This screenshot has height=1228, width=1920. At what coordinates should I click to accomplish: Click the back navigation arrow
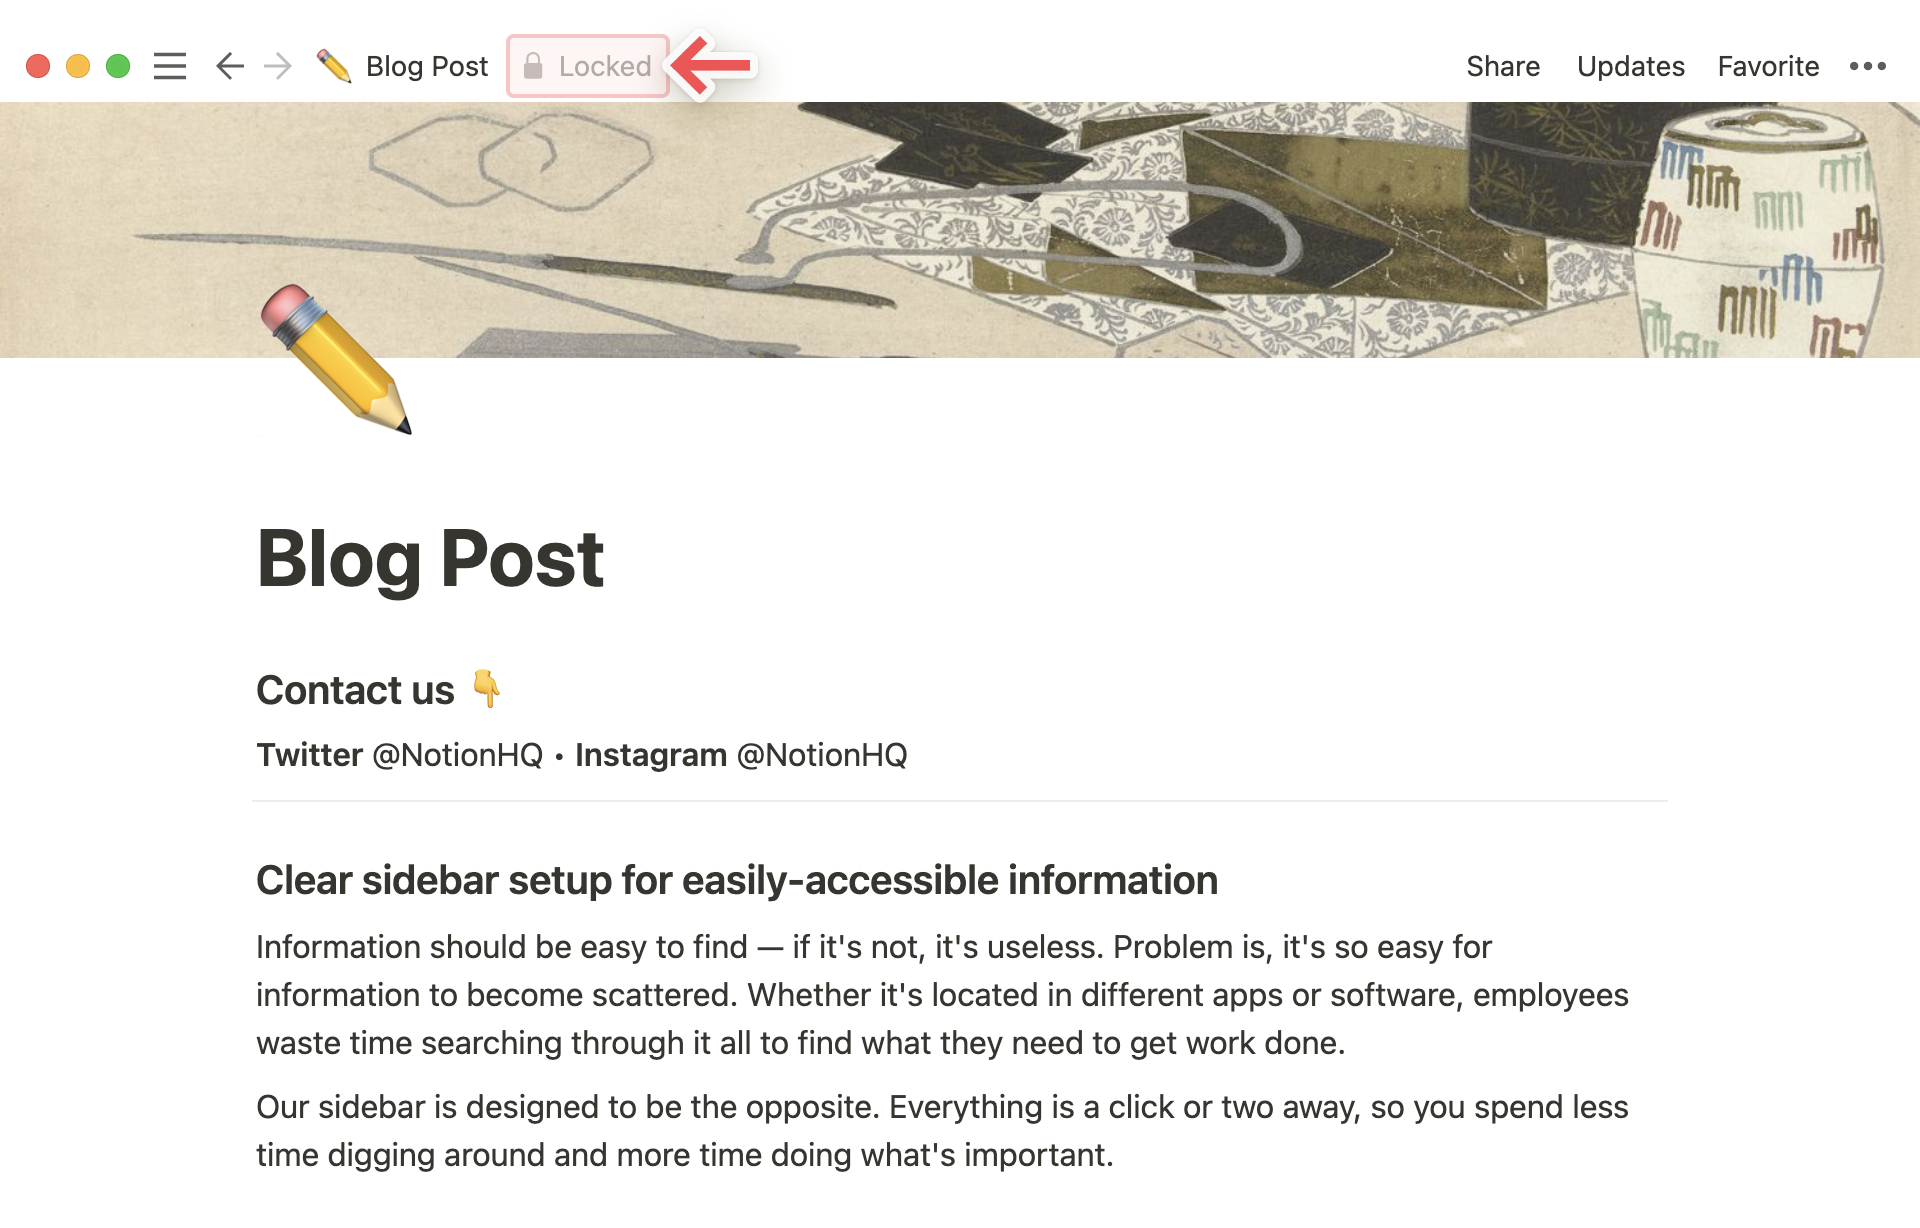[x=230, y=64]
